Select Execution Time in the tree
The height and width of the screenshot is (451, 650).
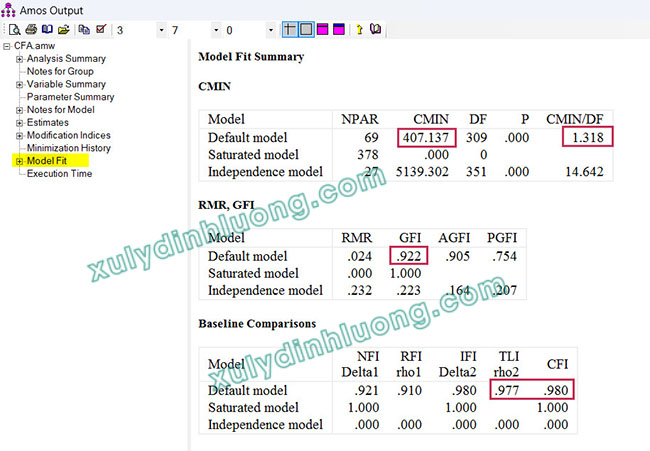pos(59,174)
